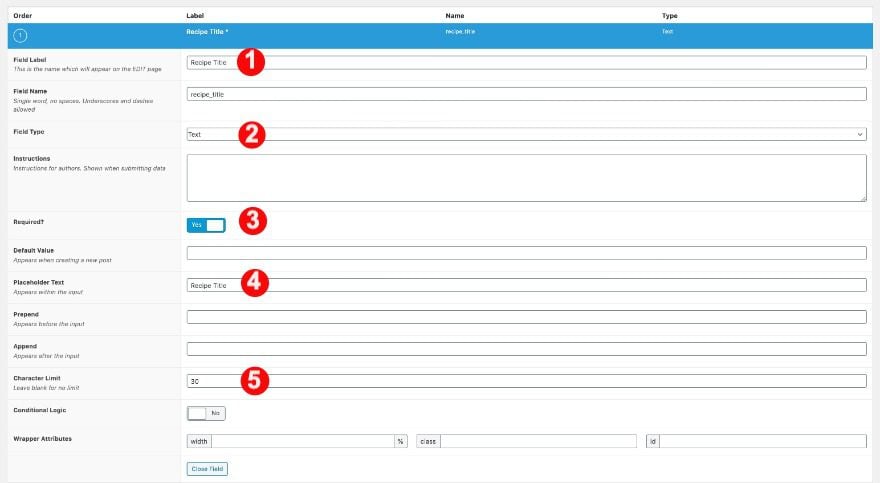Select the Placeholder Text input
This screenshot has height=483, width=880.
[526, 285]
